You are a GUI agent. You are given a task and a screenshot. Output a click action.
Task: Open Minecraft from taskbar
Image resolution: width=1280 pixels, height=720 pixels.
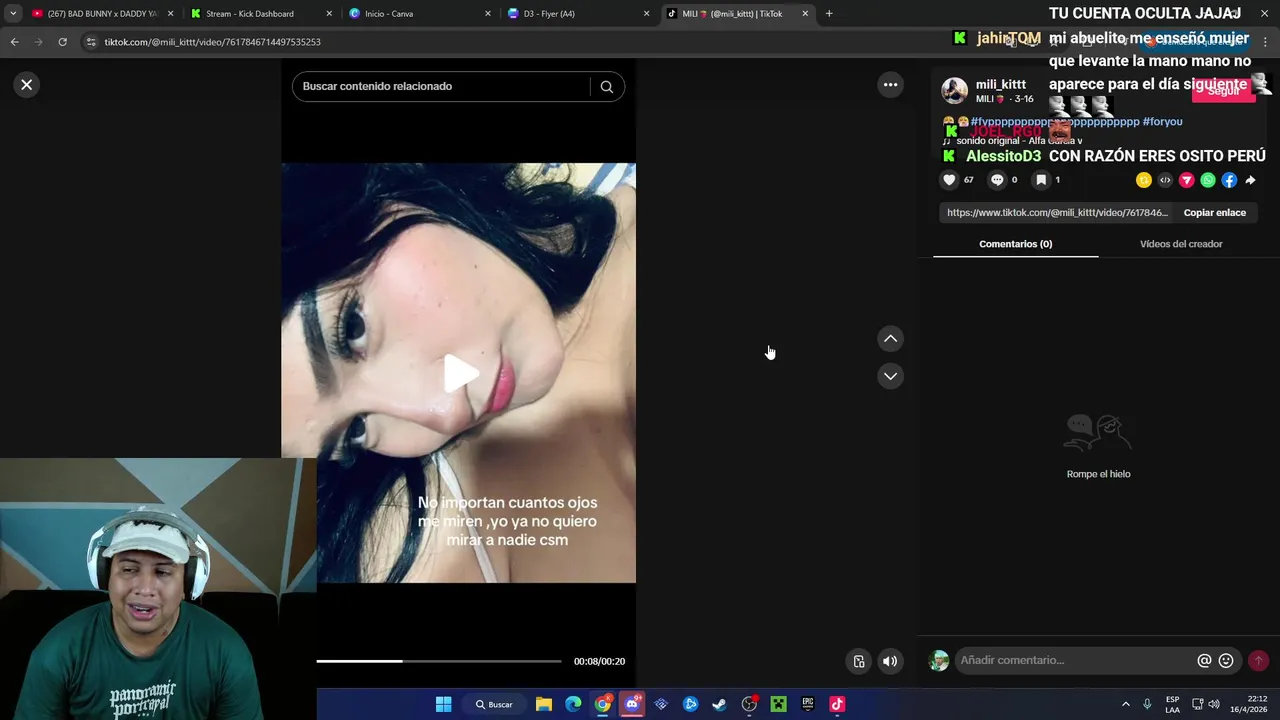(x=778, y=704)
